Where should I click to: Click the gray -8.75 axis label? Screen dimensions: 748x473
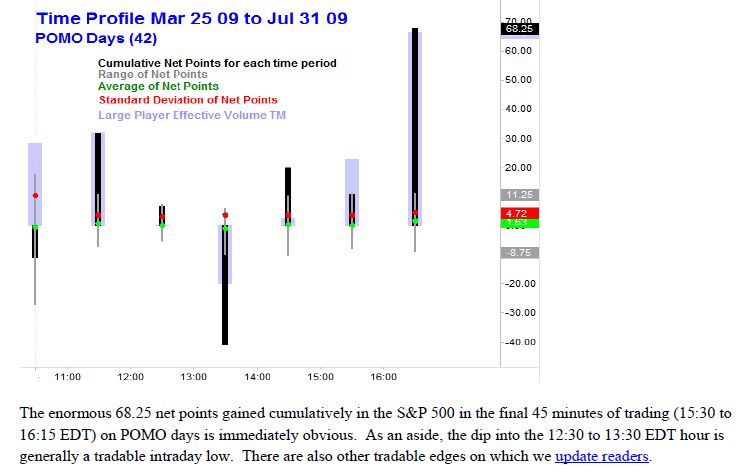519,253
